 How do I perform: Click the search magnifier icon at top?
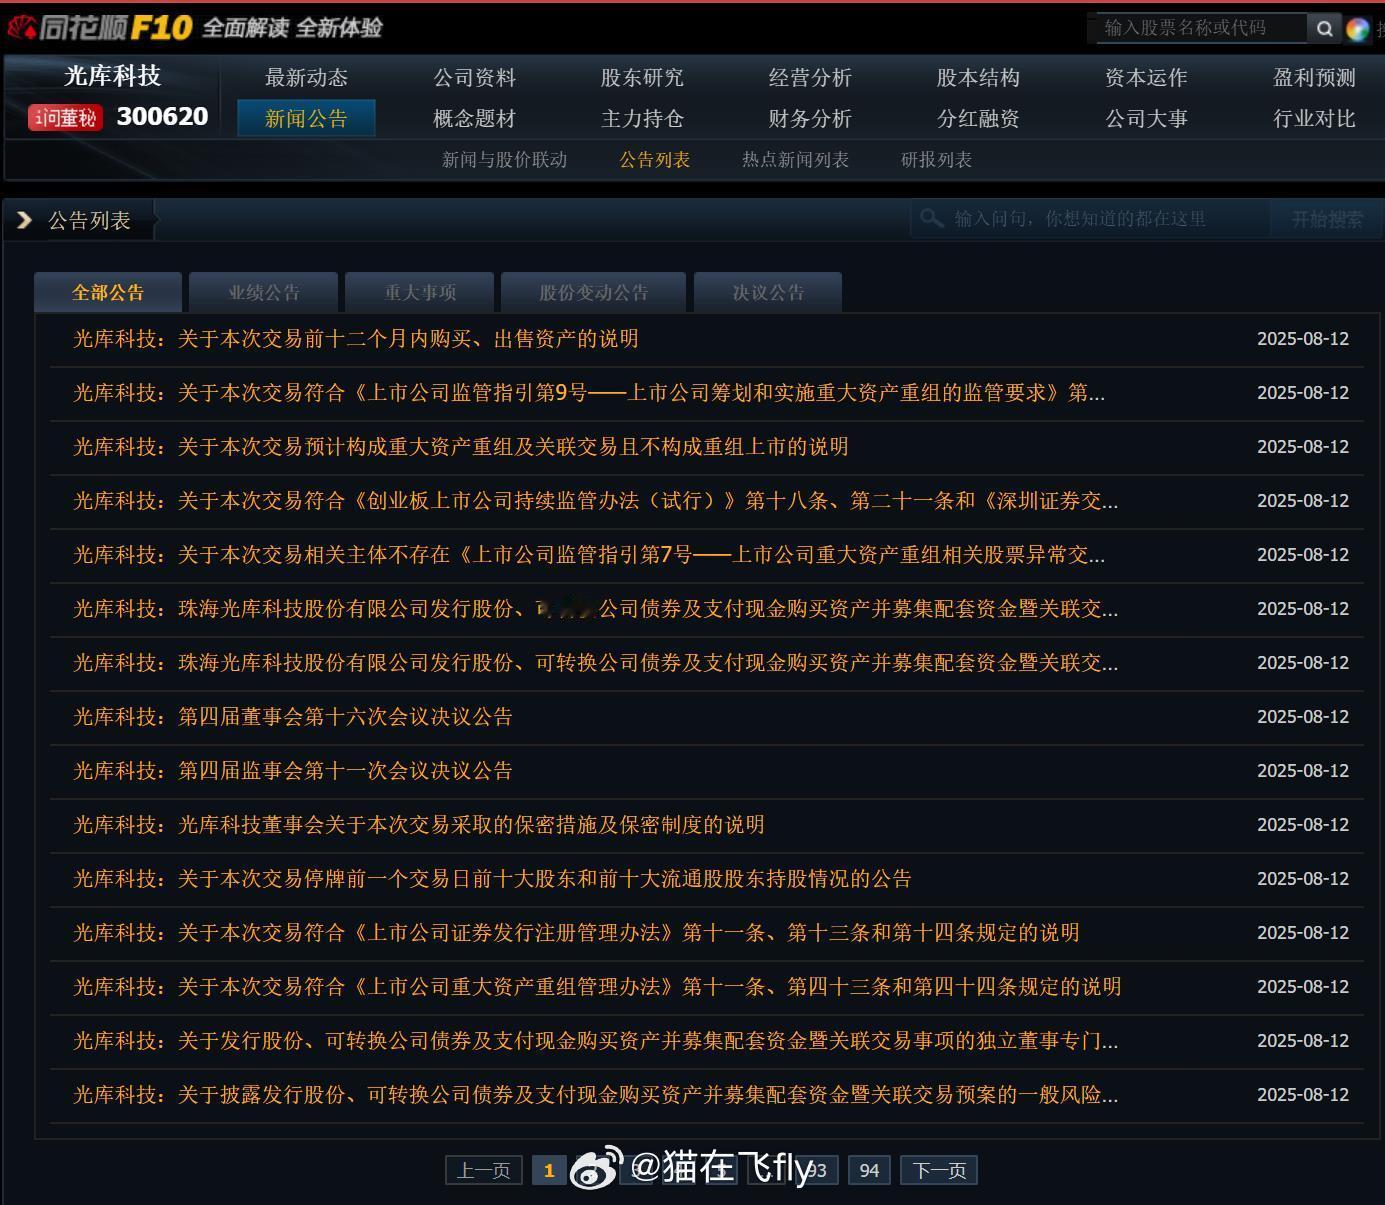click(x=1324, y=29)
